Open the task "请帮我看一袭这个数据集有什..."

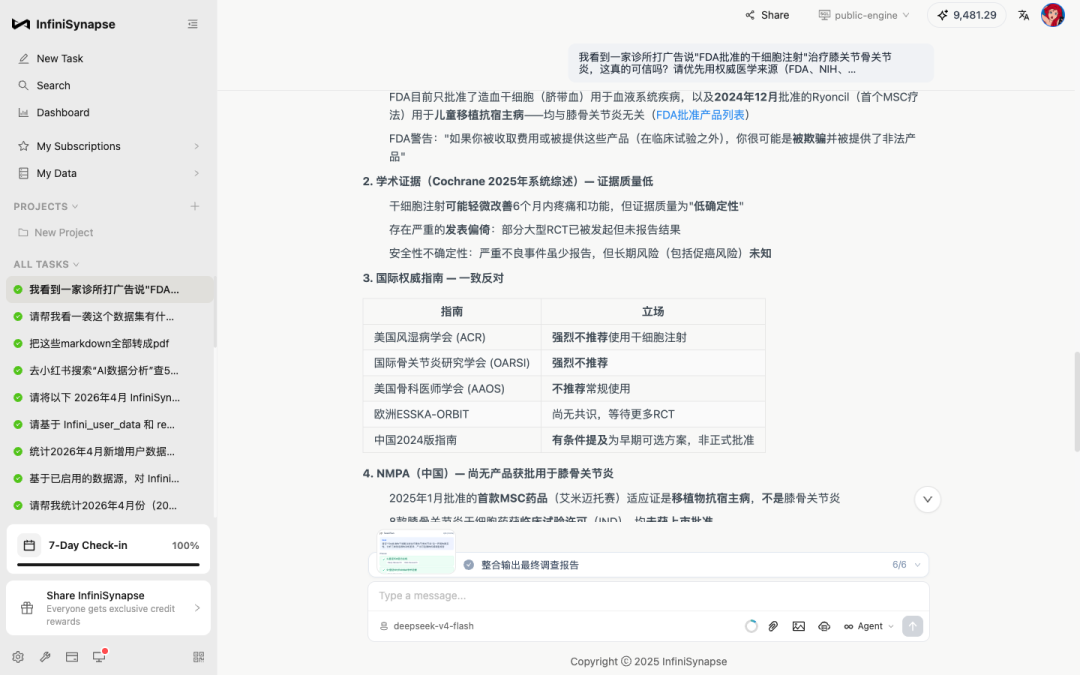110,316
